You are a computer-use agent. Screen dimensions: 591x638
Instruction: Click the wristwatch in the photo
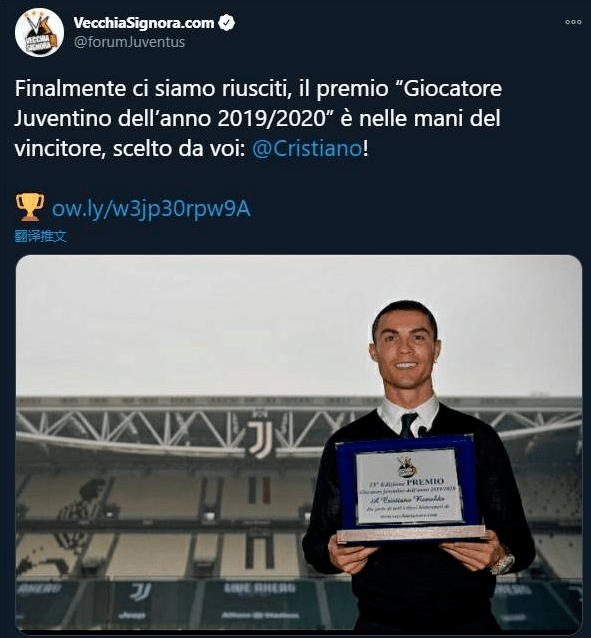click(503, 563)
